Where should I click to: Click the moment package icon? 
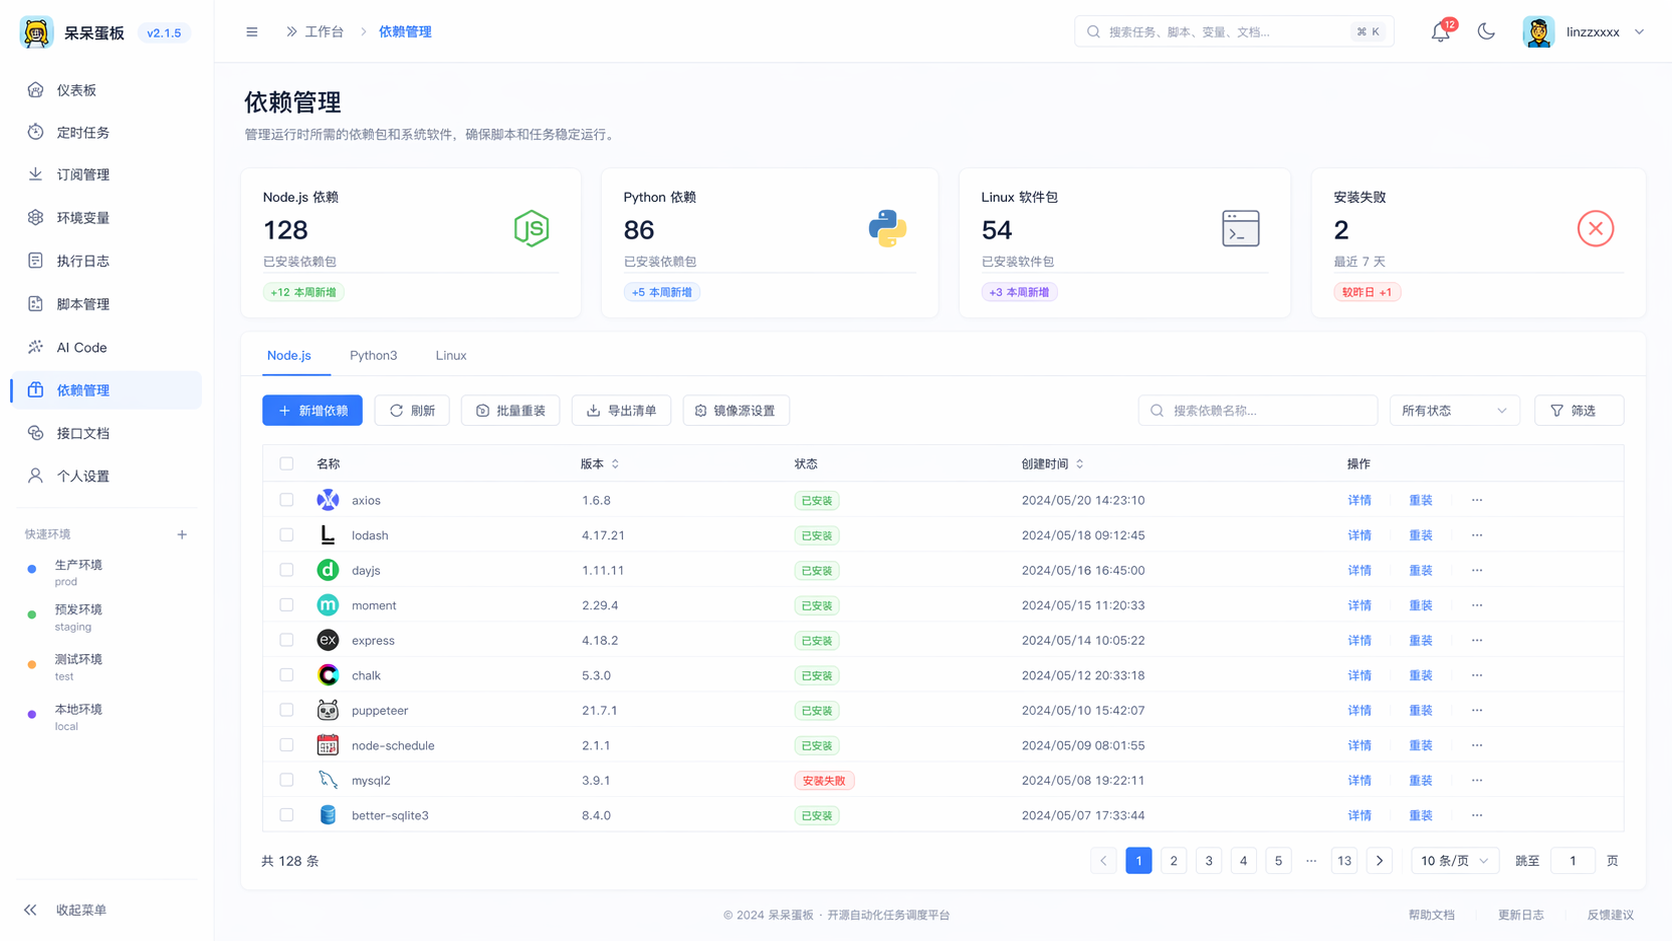[328, 605]
